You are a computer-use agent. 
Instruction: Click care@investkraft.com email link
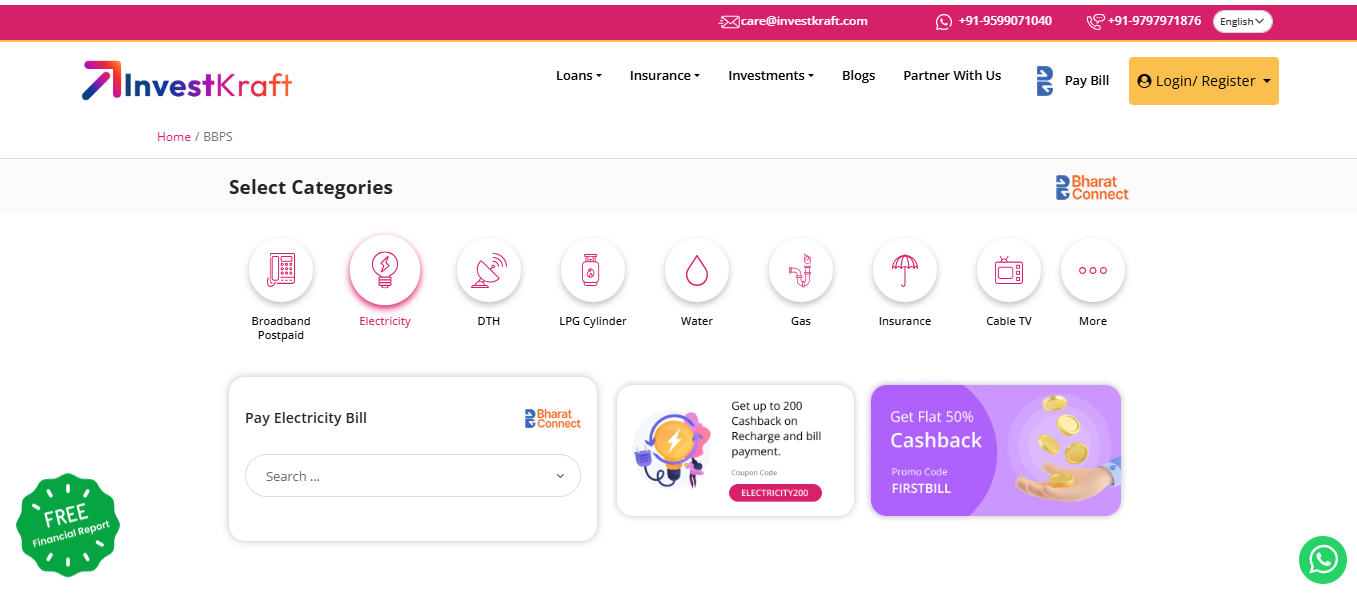pyautogui.click(x=804, y=21)
